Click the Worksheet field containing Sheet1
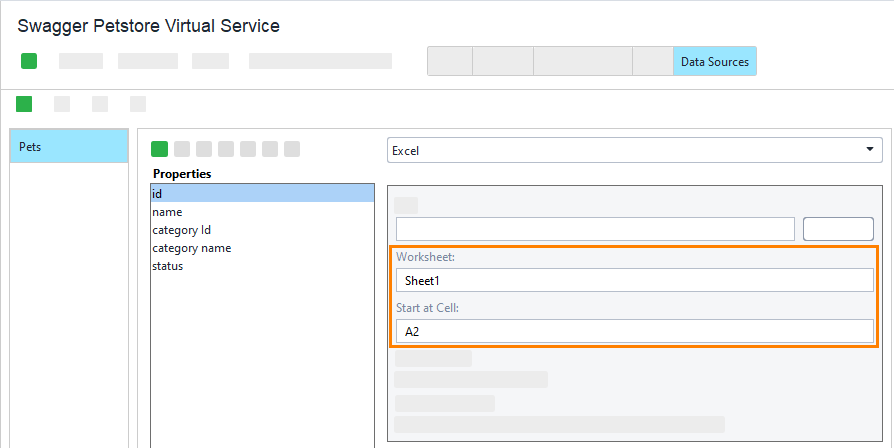This screenshot has width=894, height=448. pyautogui.click(x=635, y=280)
